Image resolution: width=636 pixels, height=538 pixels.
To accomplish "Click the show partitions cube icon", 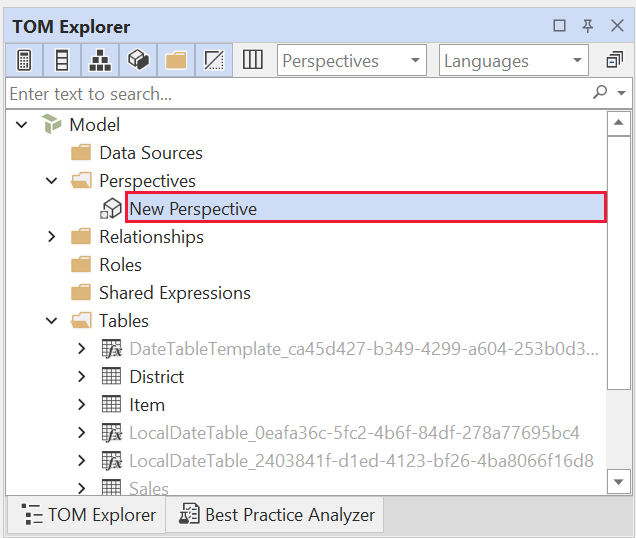I will tap(138, 60).
